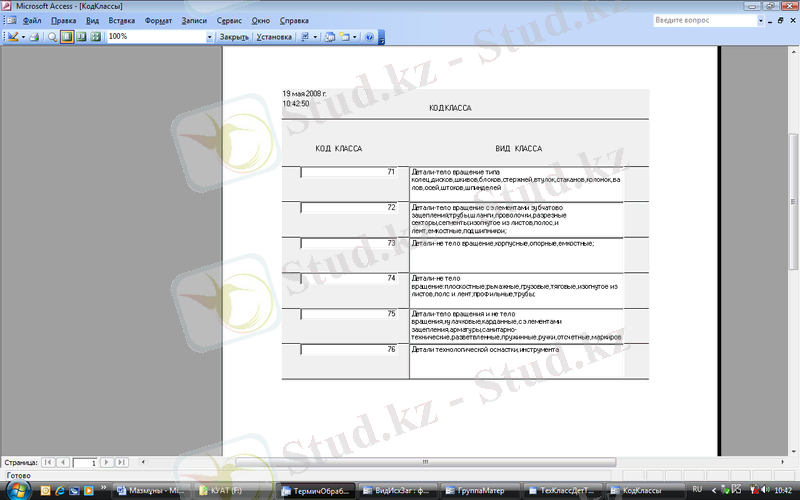The image size is (800, 500).
Task: Click the Windows Start orb
Action: 17,491
